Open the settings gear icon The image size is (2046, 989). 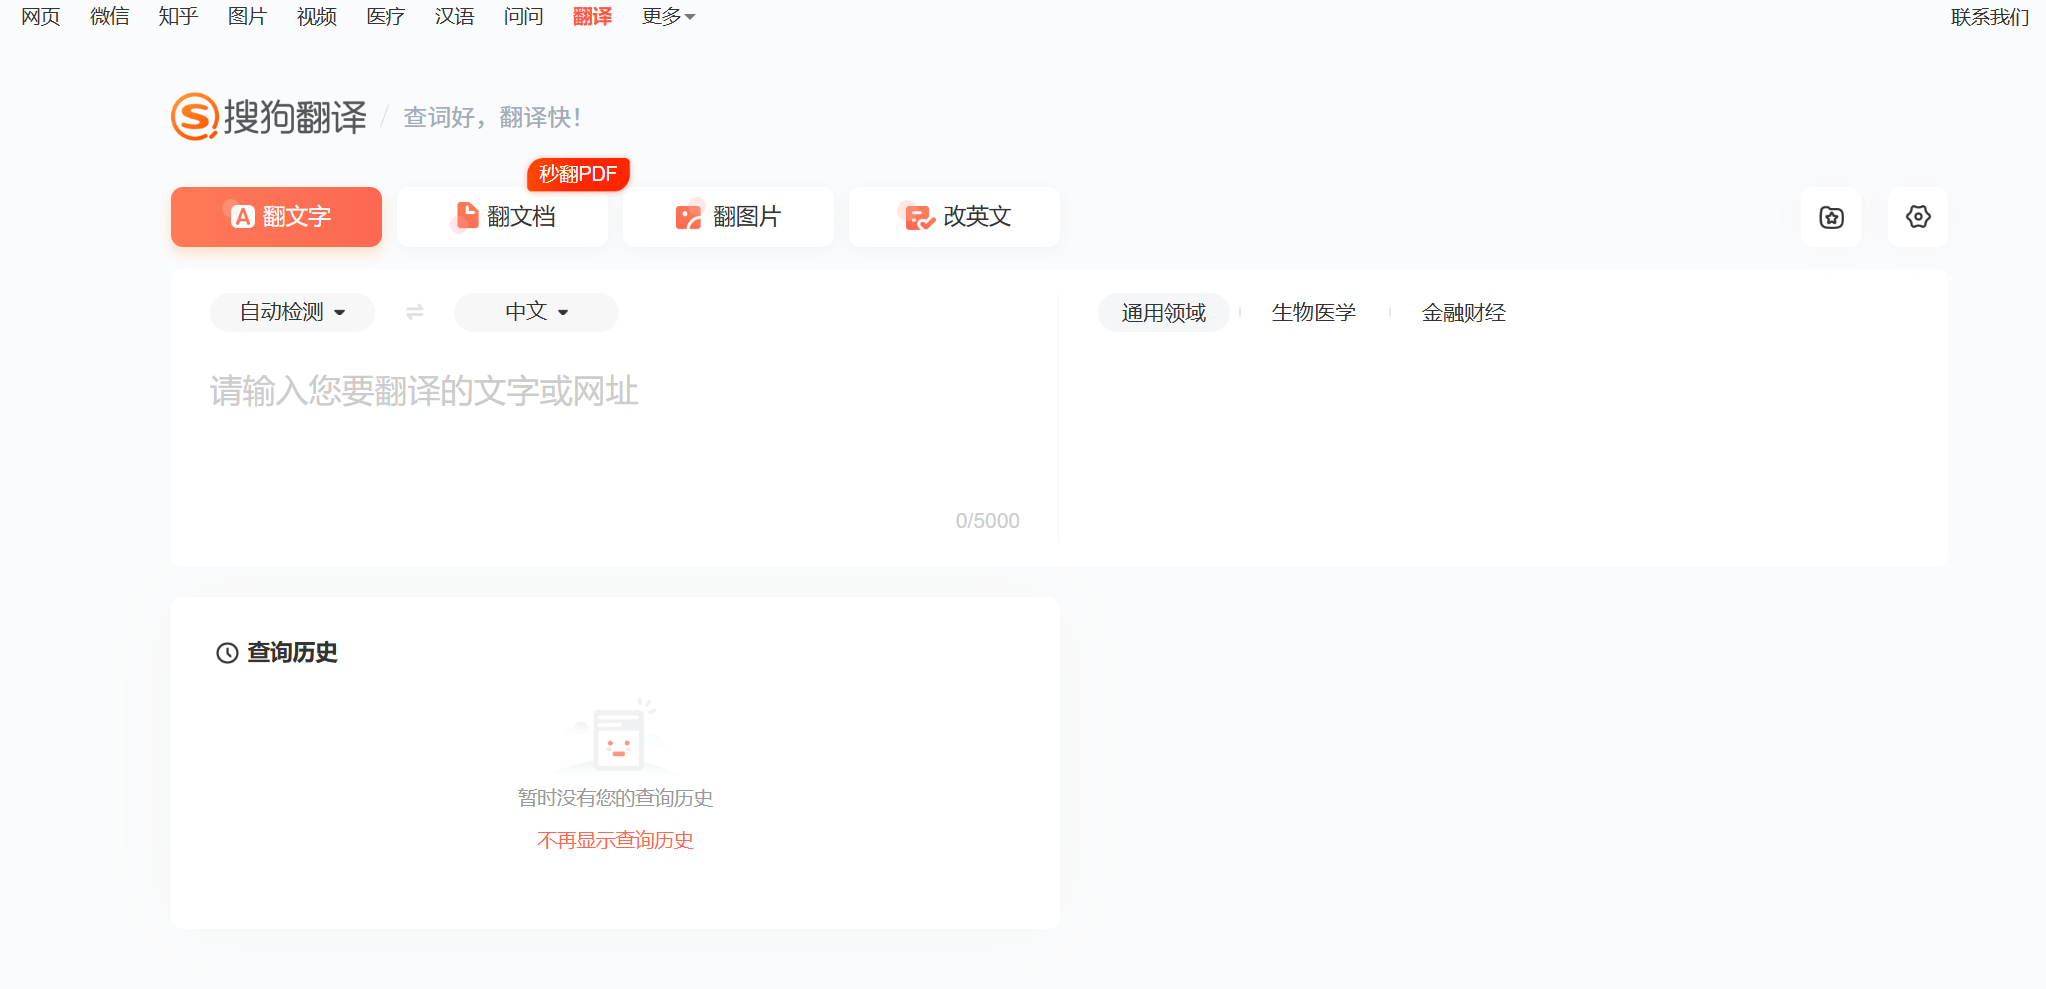(x=1917, y=217)
